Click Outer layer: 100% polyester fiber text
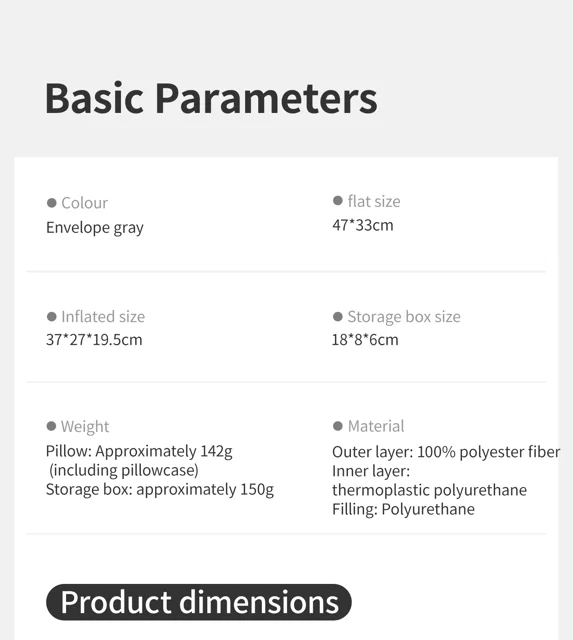The width and height of the screenshot is (573, 640). tap(446, 452)
